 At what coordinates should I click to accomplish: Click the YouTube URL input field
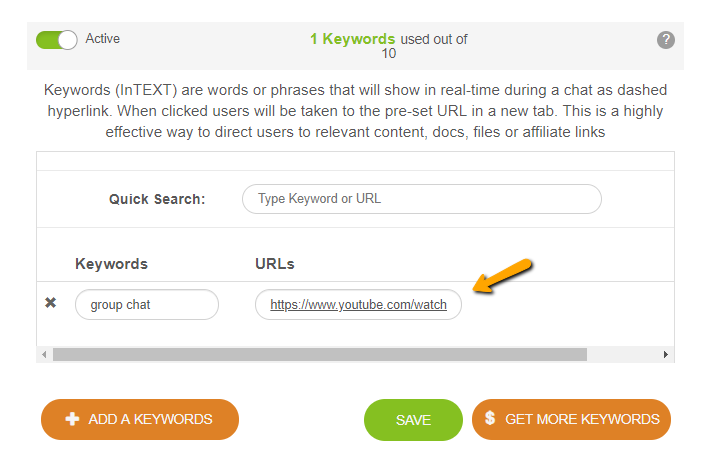[x=358, y=305]
